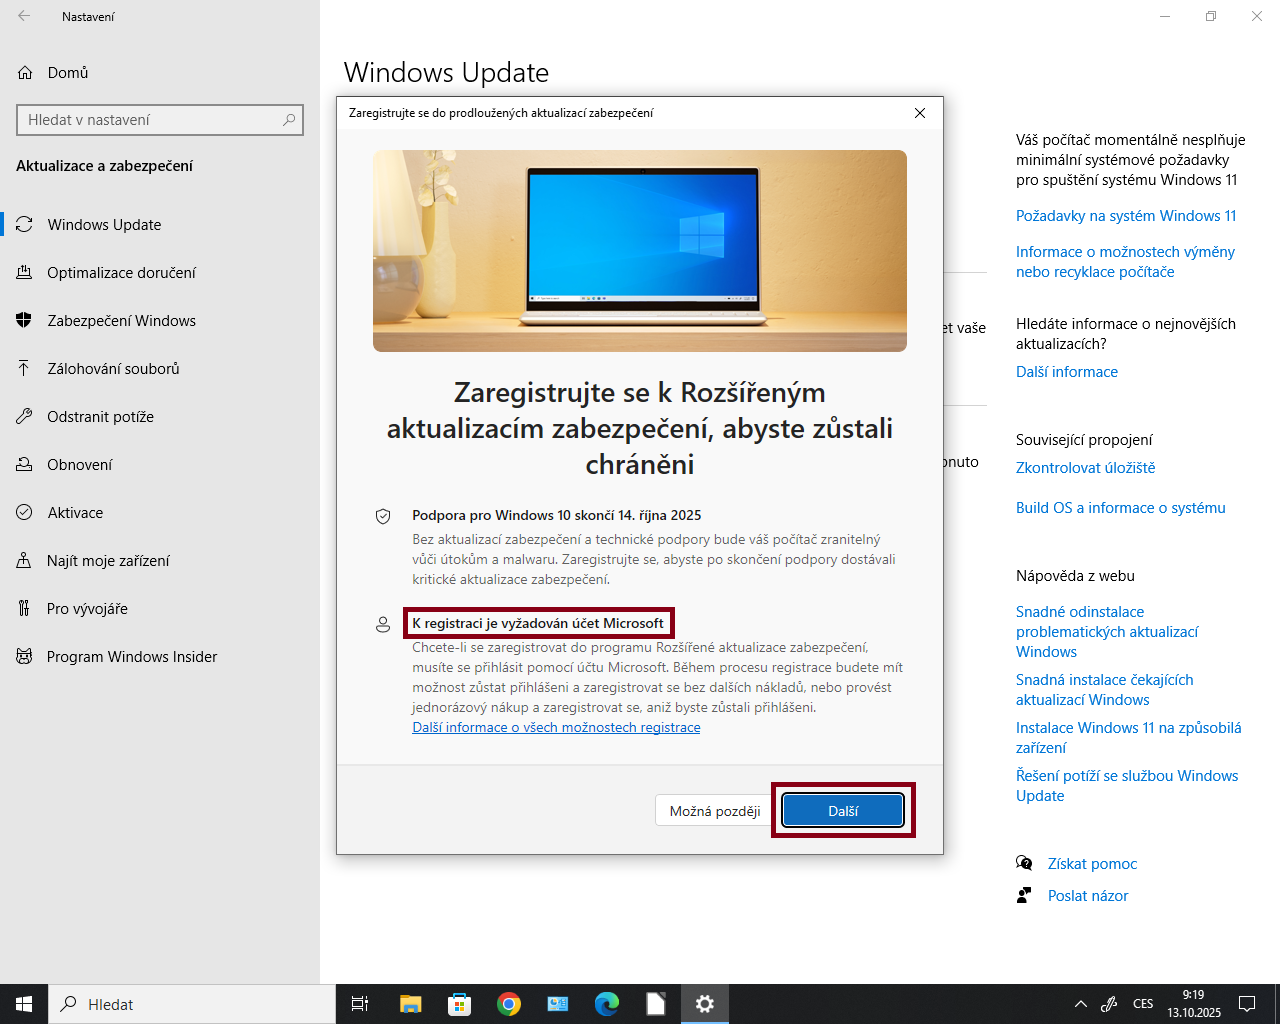Click the Najít moje zařízení icon
This screenshot has width=1280, height=1024.
(x=25, y=560)
